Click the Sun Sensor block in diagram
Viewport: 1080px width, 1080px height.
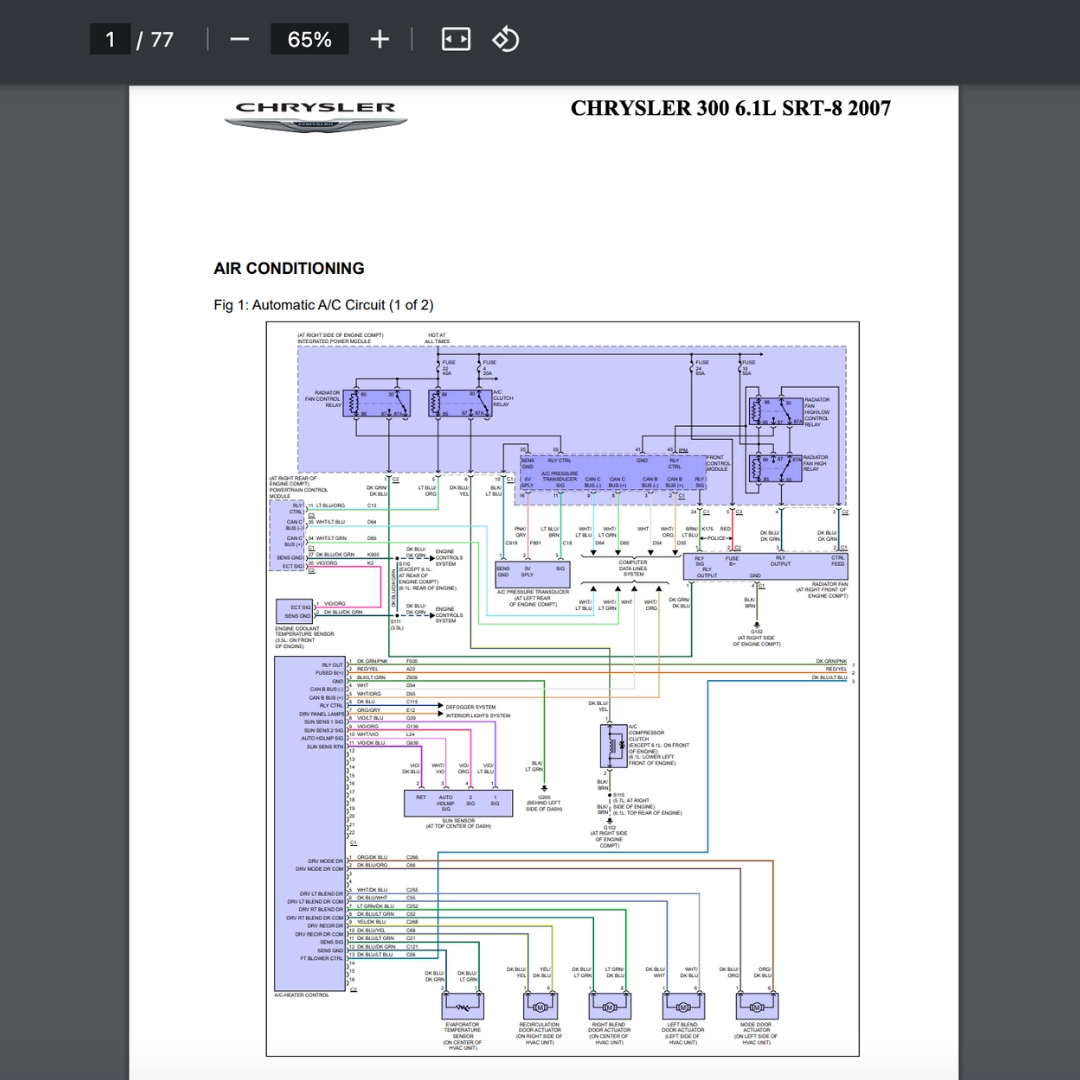click(x=458, y=802)
